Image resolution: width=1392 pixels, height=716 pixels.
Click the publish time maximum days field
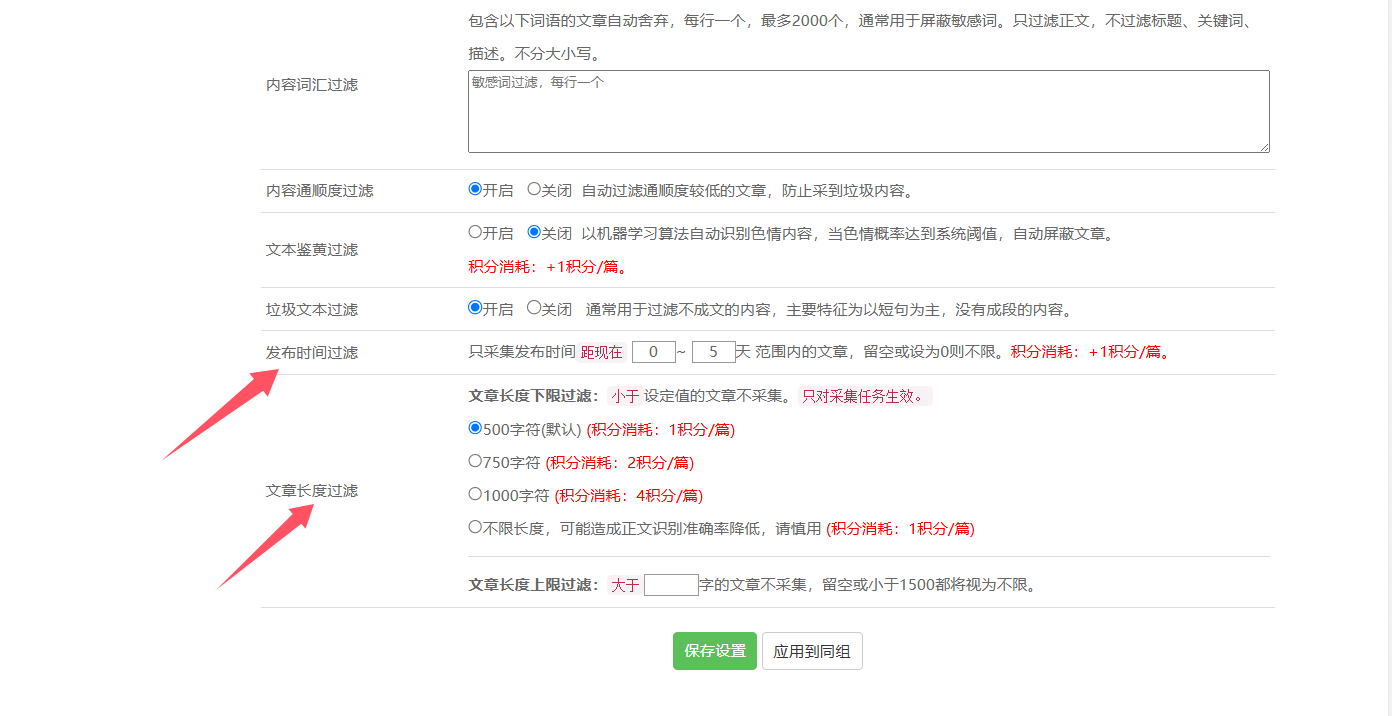[713, 352]
